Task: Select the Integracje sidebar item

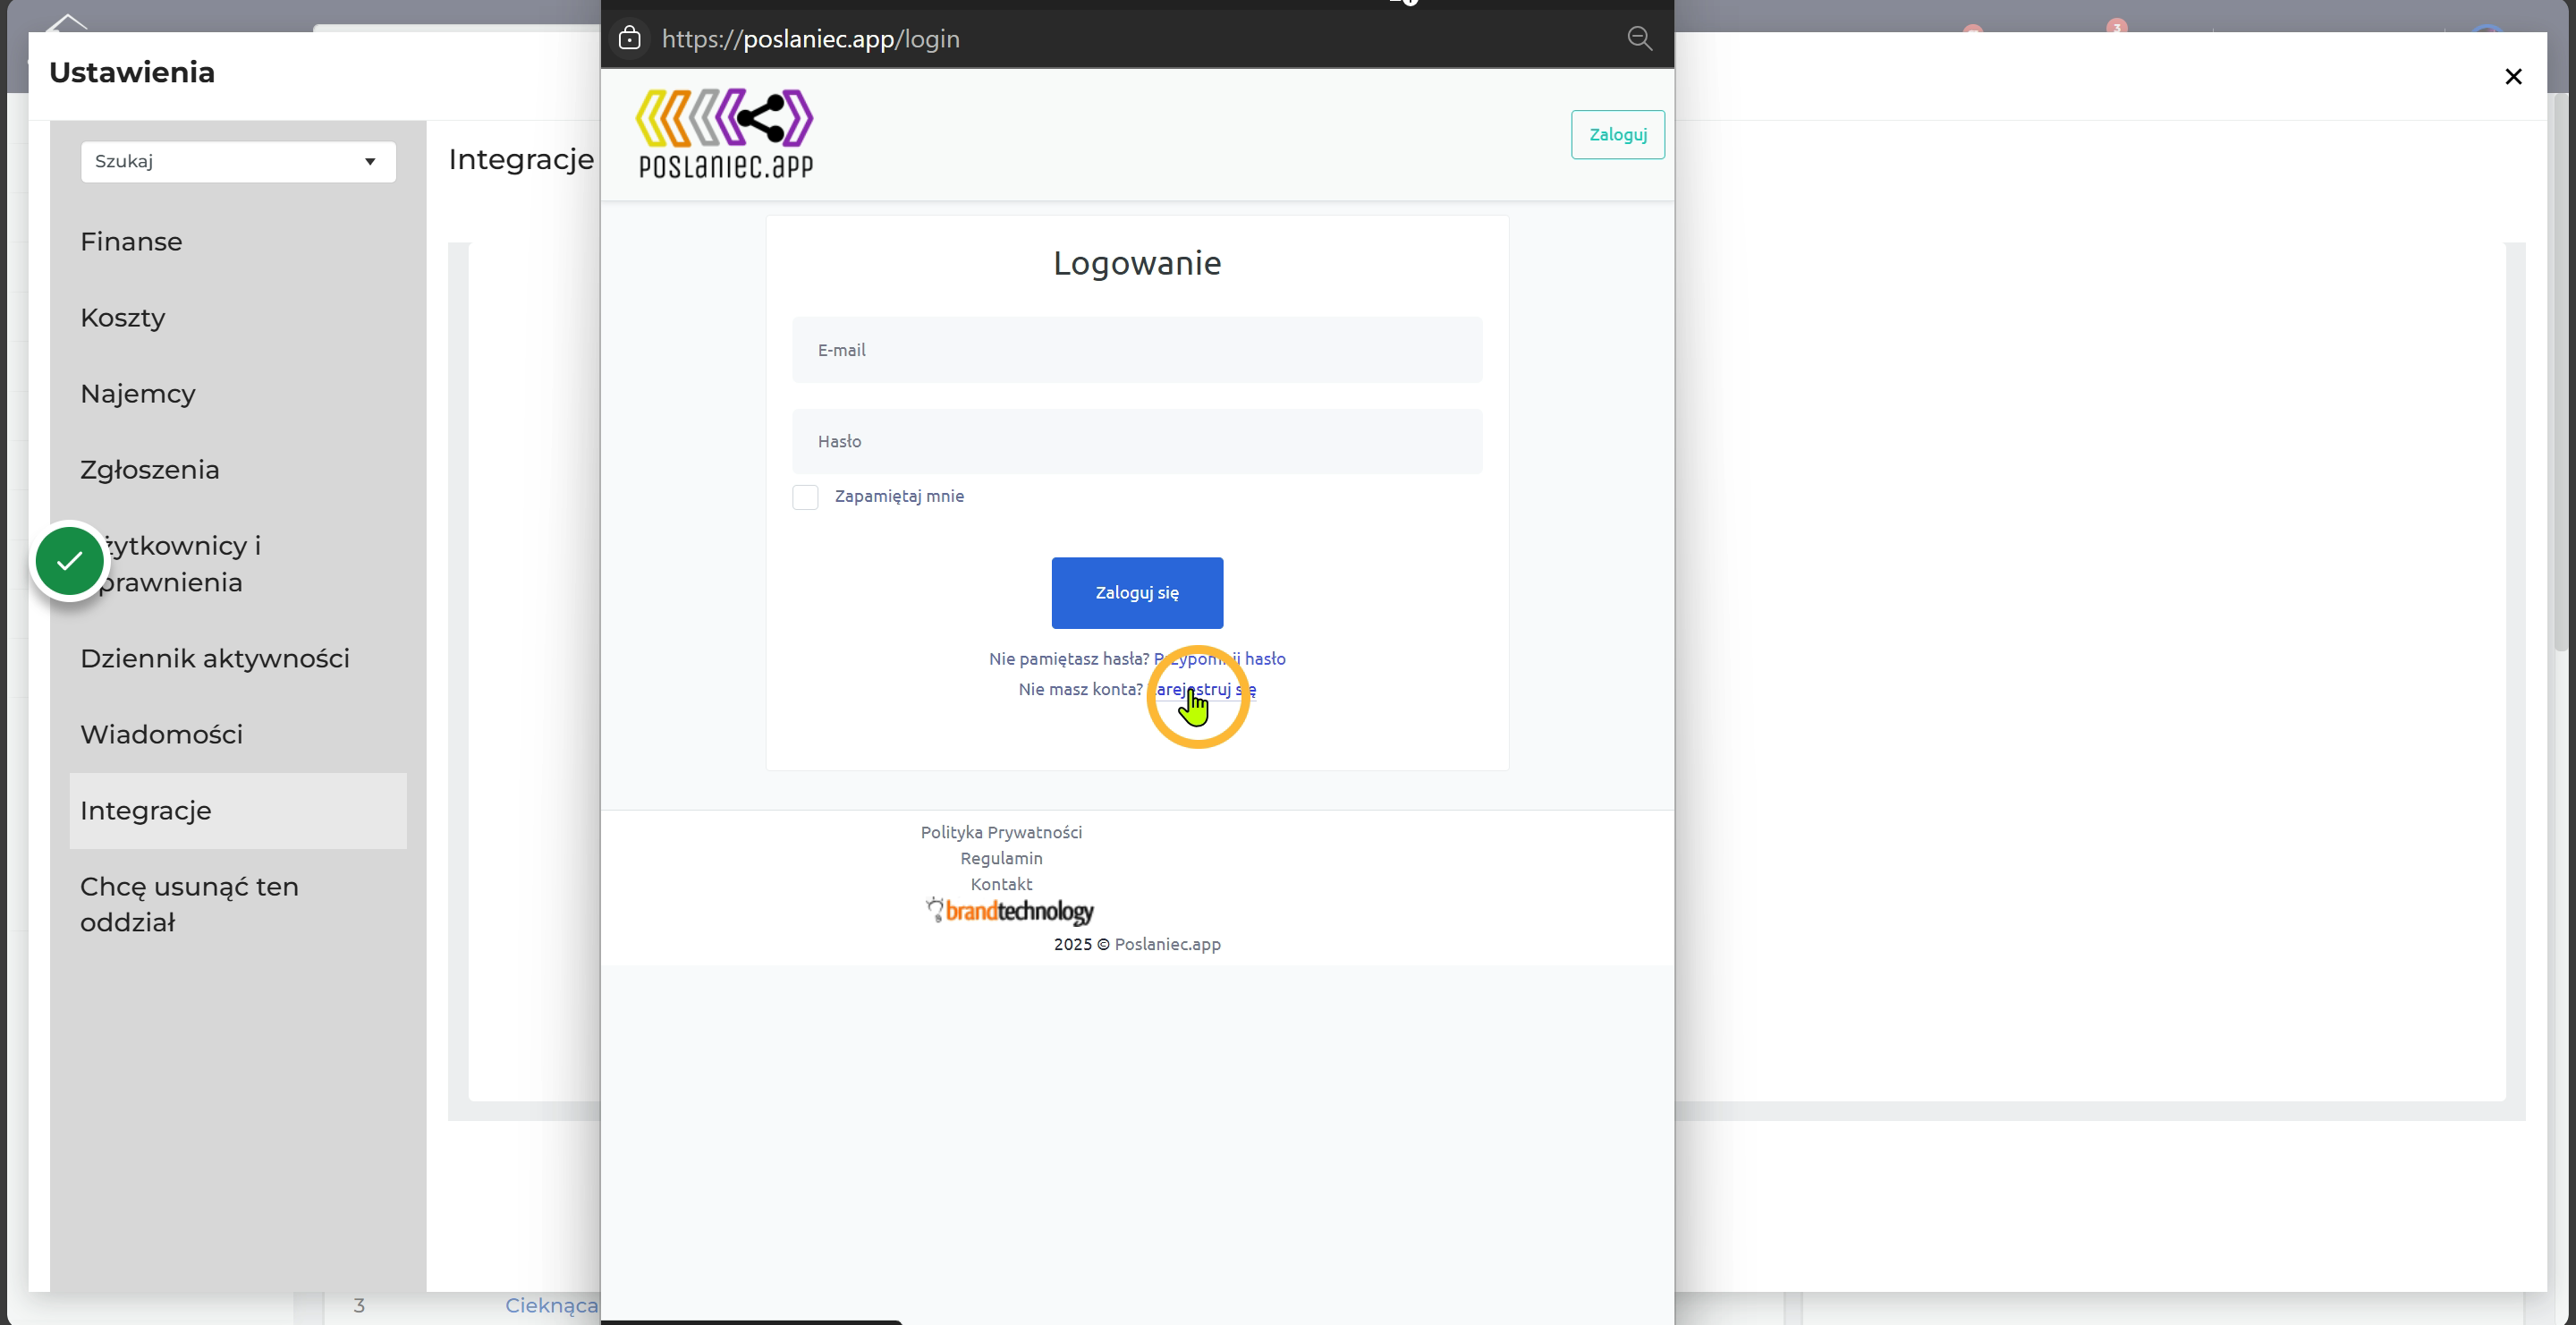Action: [238, 810]
